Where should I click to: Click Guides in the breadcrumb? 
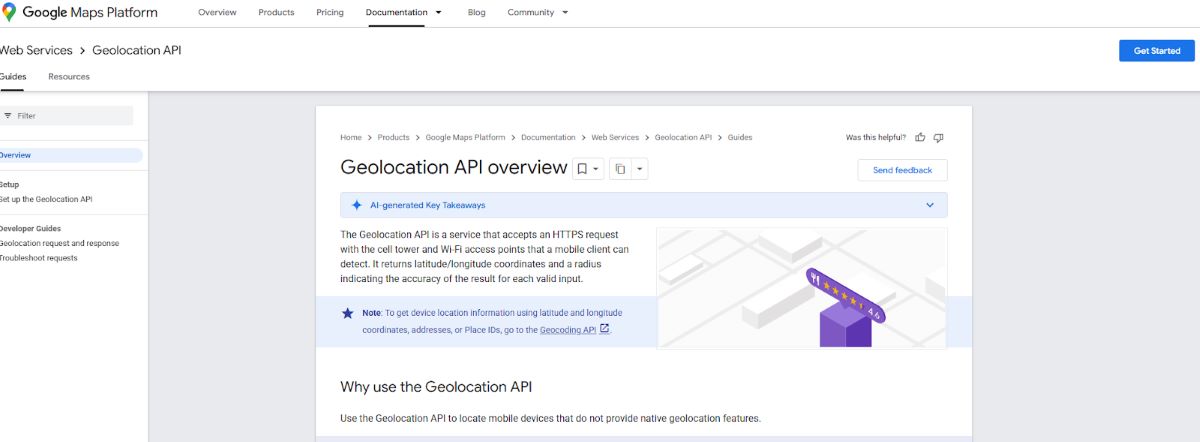point(740,137)
